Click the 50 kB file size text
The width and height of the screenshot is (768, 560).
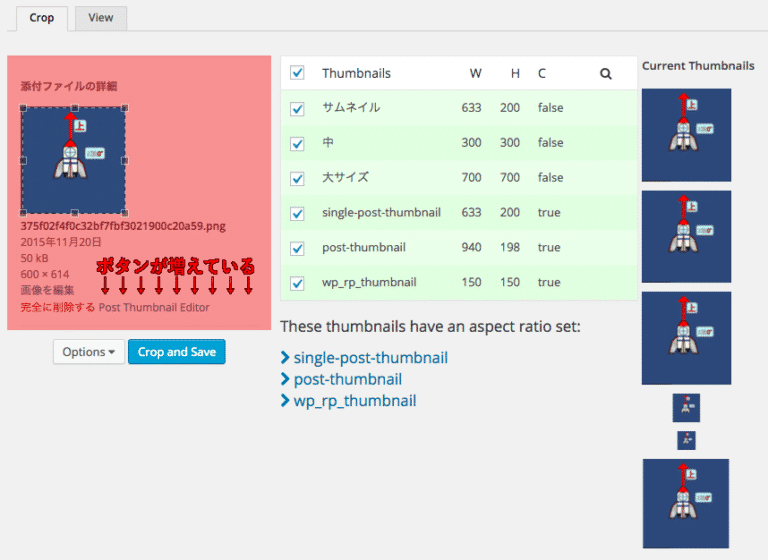pyautogui.click(x=34, y=258)
